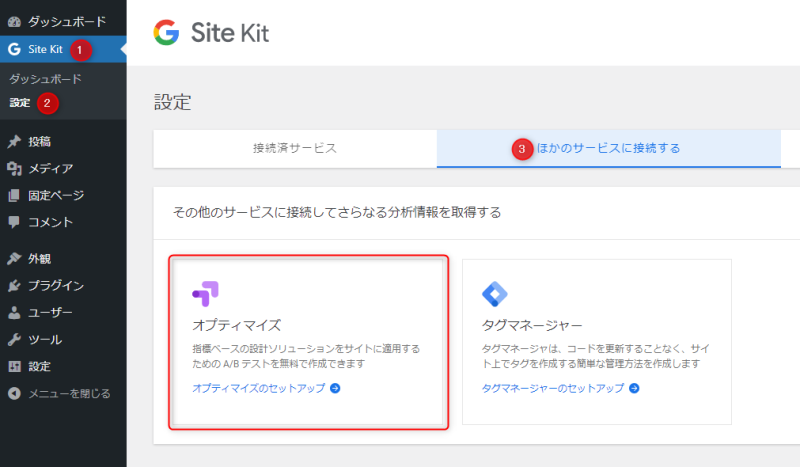Click the media icon beside メディア
The image size is (800, 467).
click(x=14, y=168)
